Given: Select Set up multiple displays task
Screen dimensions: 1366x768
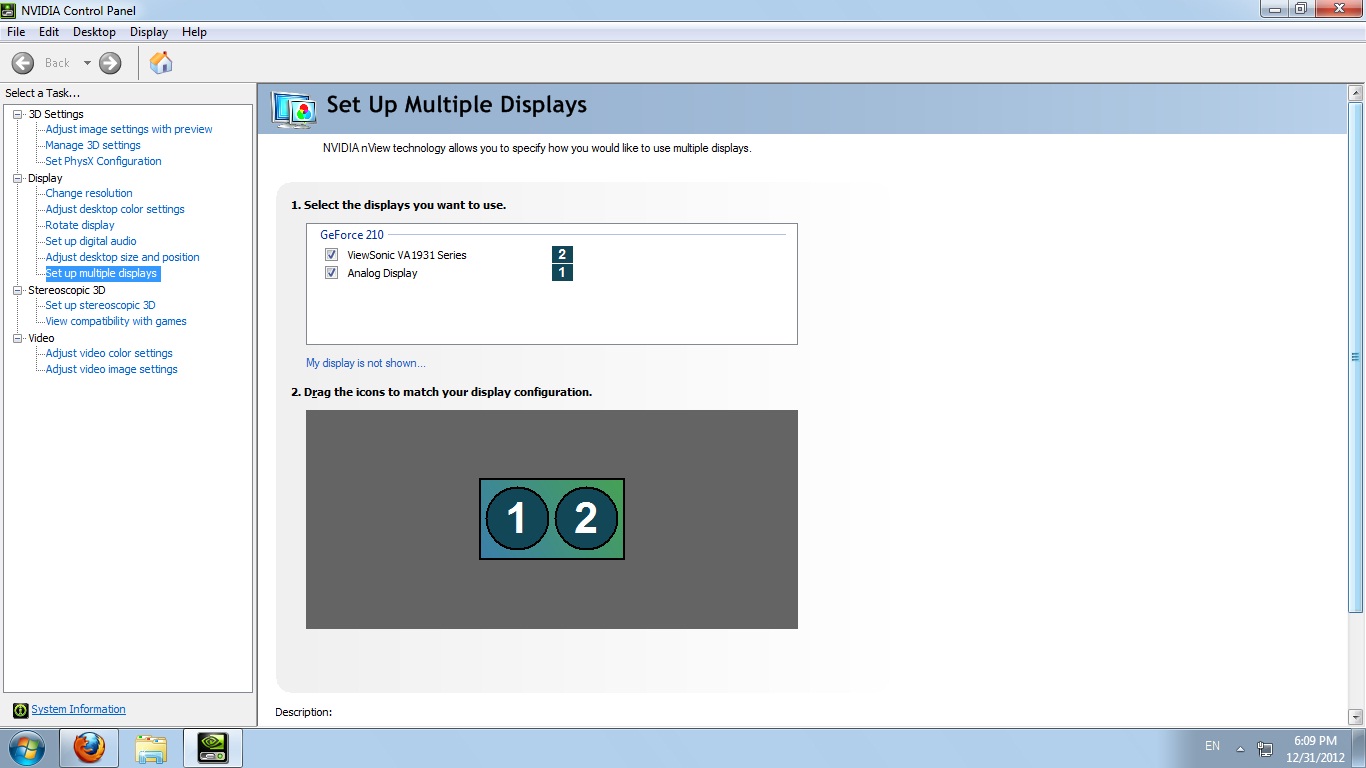Looking at the screenshot, I should (102, 273).
